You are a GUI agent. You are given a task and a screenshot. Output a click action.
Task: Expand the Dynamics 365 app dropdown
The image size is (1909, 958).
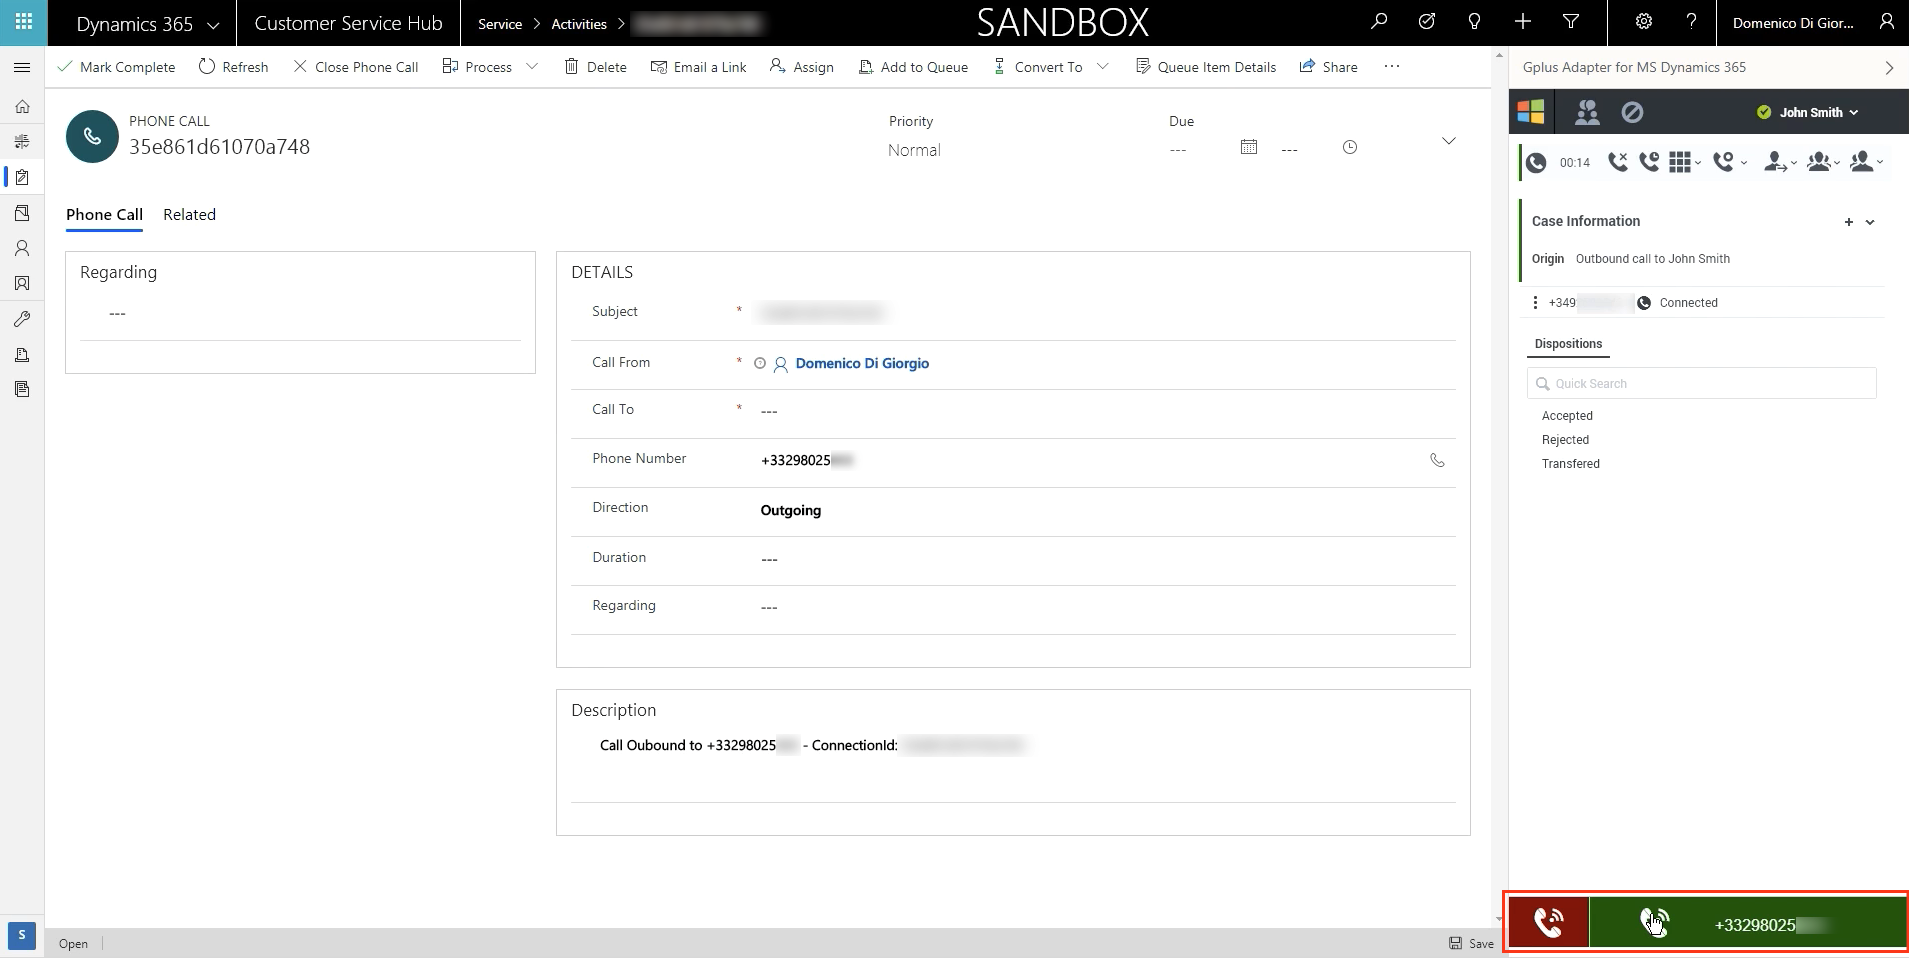tap(213, 25)
